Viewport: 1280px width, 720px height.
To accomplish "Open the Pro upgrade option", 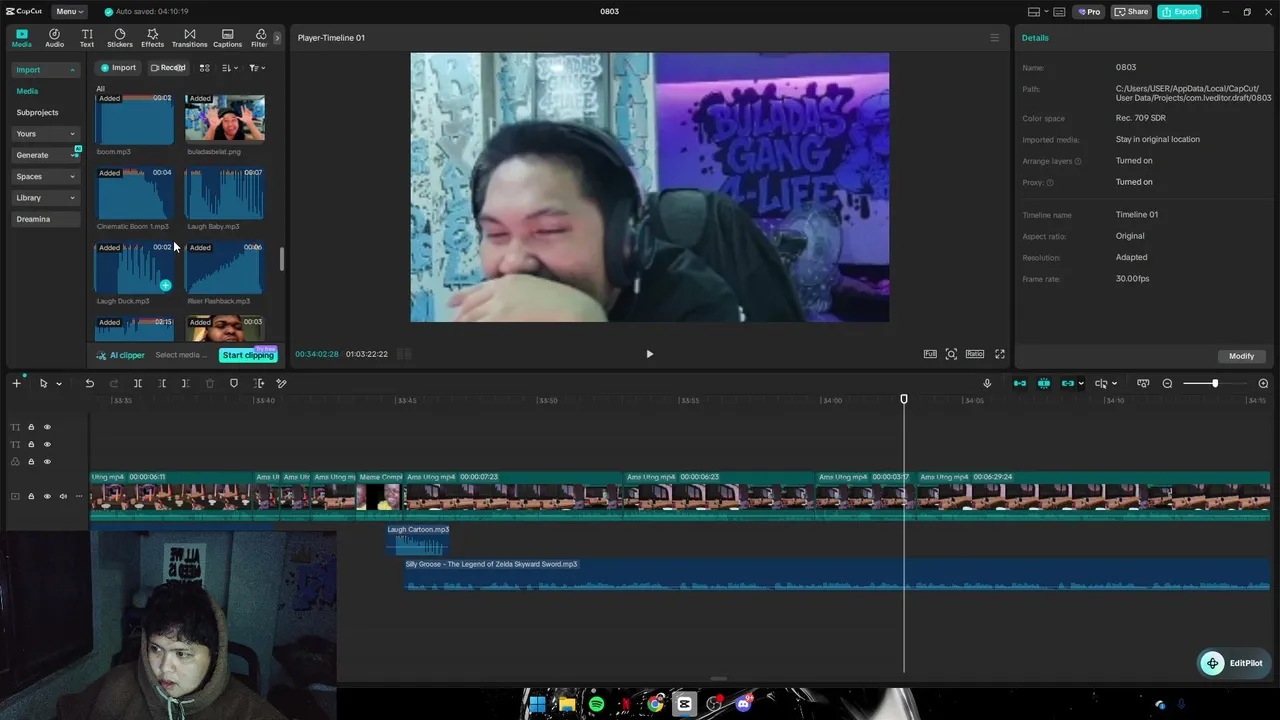I will 1088,12.
